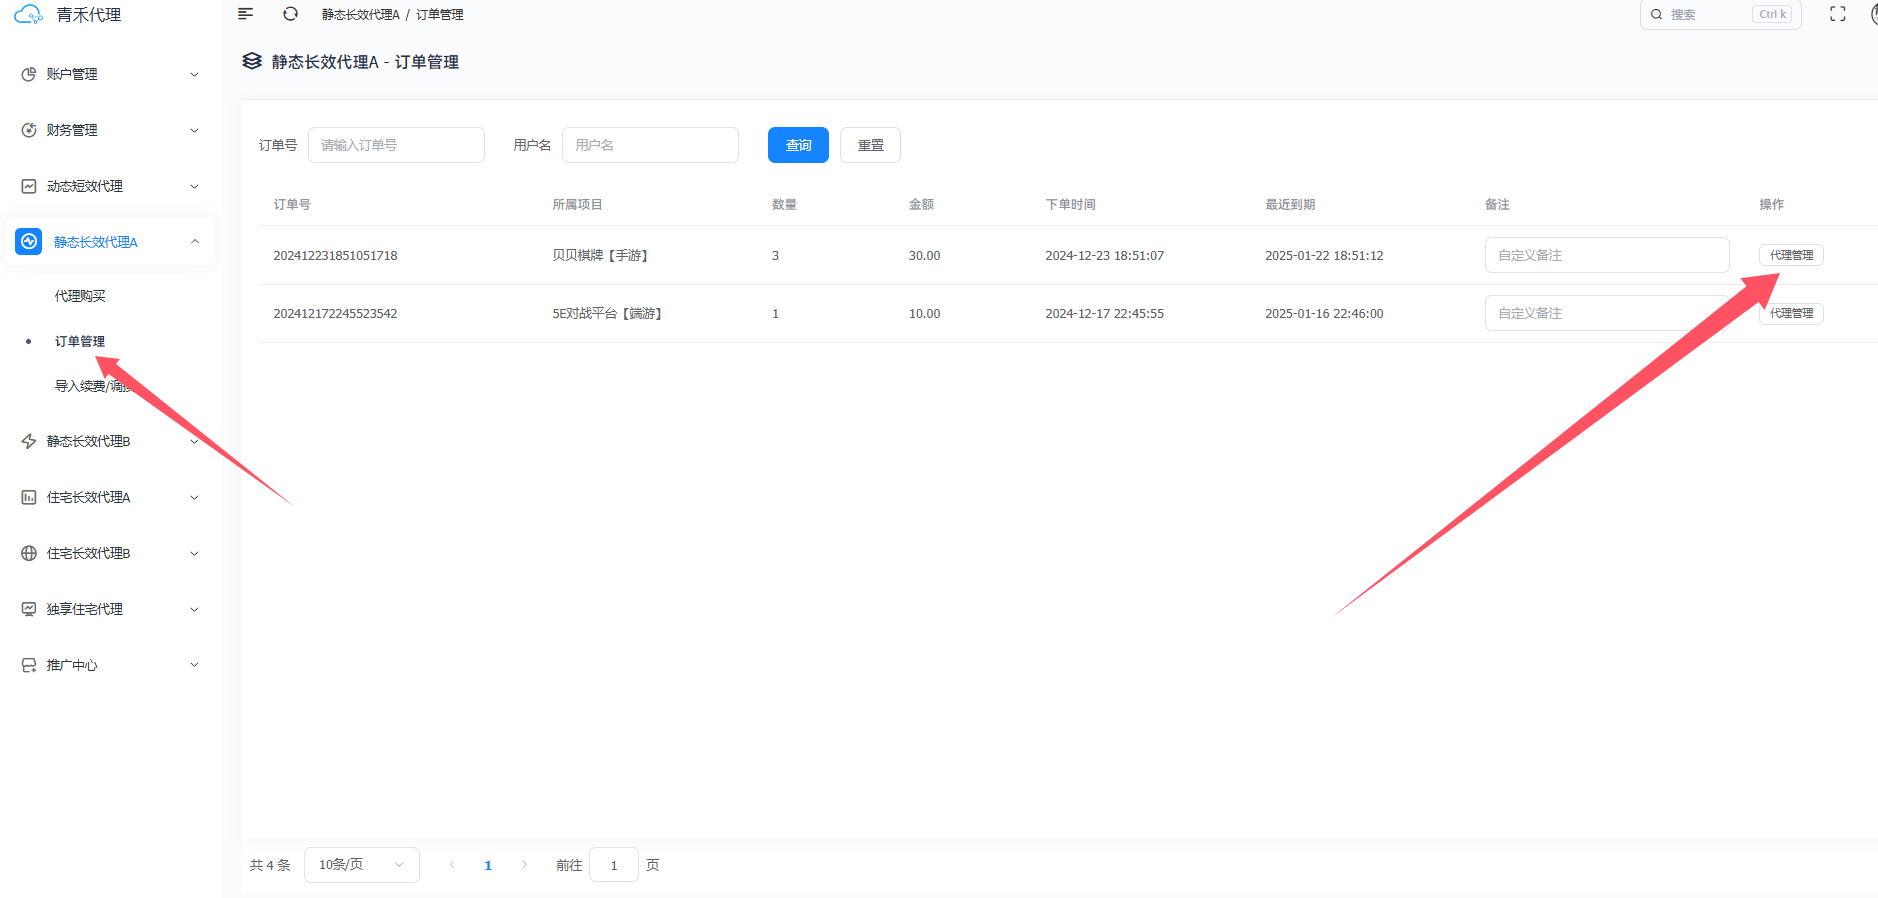Image resolution: width=1878 pixels, height=898 pixels.
Task: Click the refresh page icon
Action: point(290,14)
